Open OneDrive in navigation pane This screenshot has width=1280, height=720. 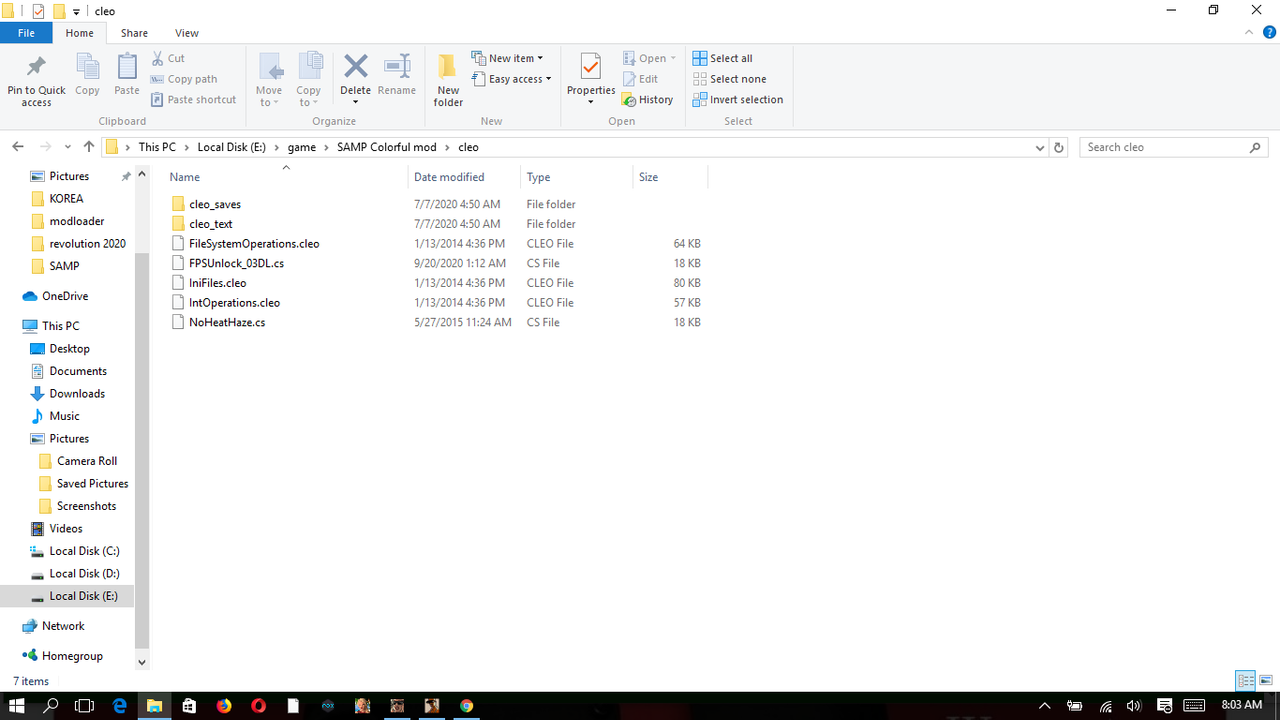tap(65, 296)
